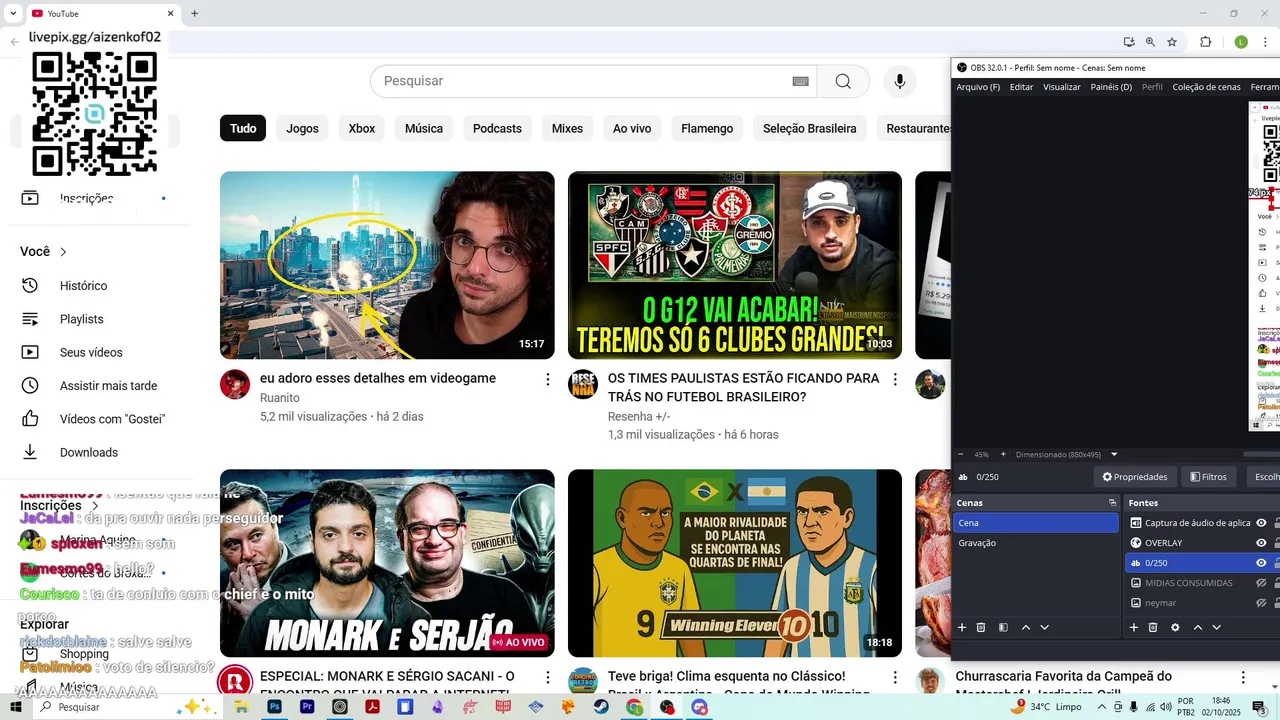This screenshot has height=720, width=1280.
Task: Open Painéis menu in OBS
Action: coord(1111,87)
